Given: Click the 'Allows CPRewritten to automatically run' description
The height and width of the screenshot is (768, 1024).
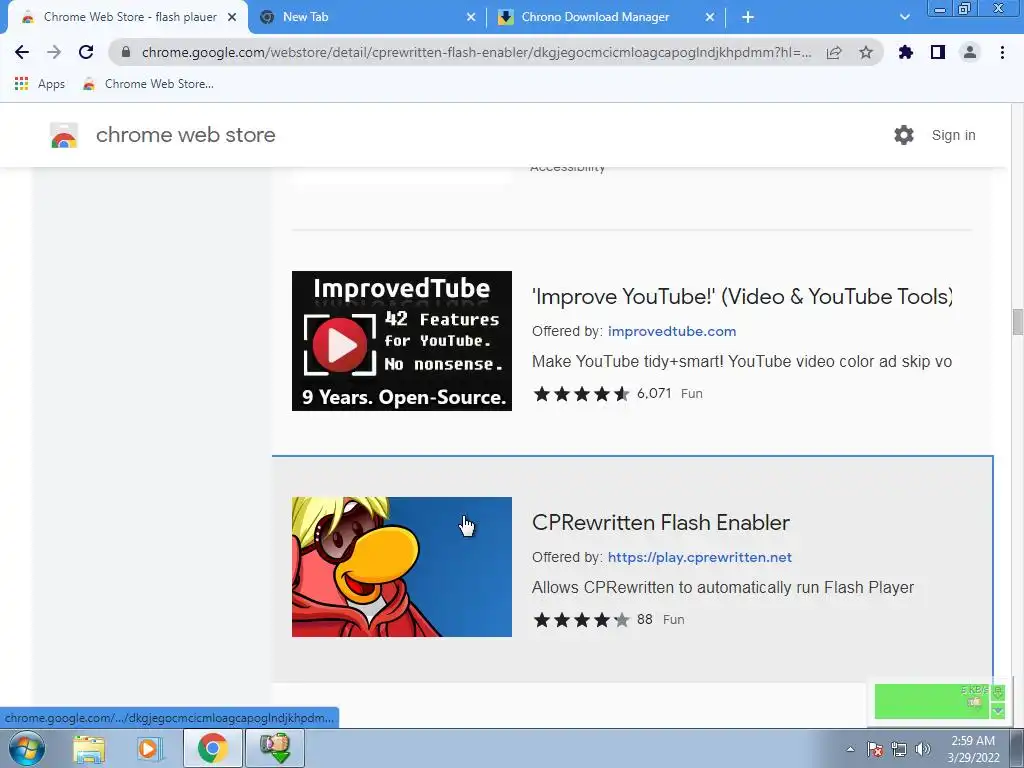Looking at the screenshot, I should [723, 588].
